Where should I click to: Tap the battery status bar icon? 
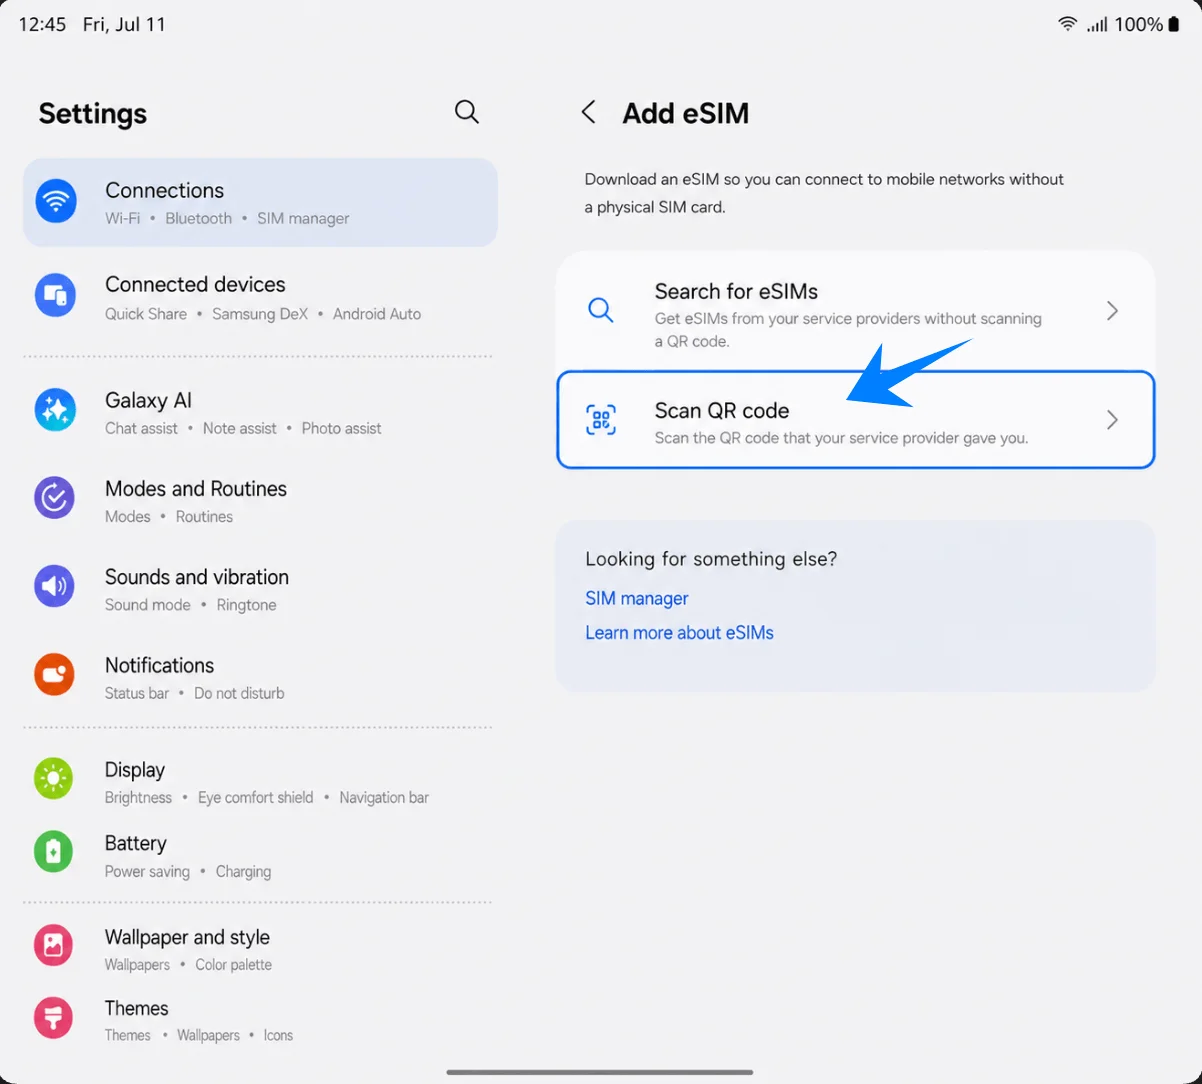pos(1174,24)
